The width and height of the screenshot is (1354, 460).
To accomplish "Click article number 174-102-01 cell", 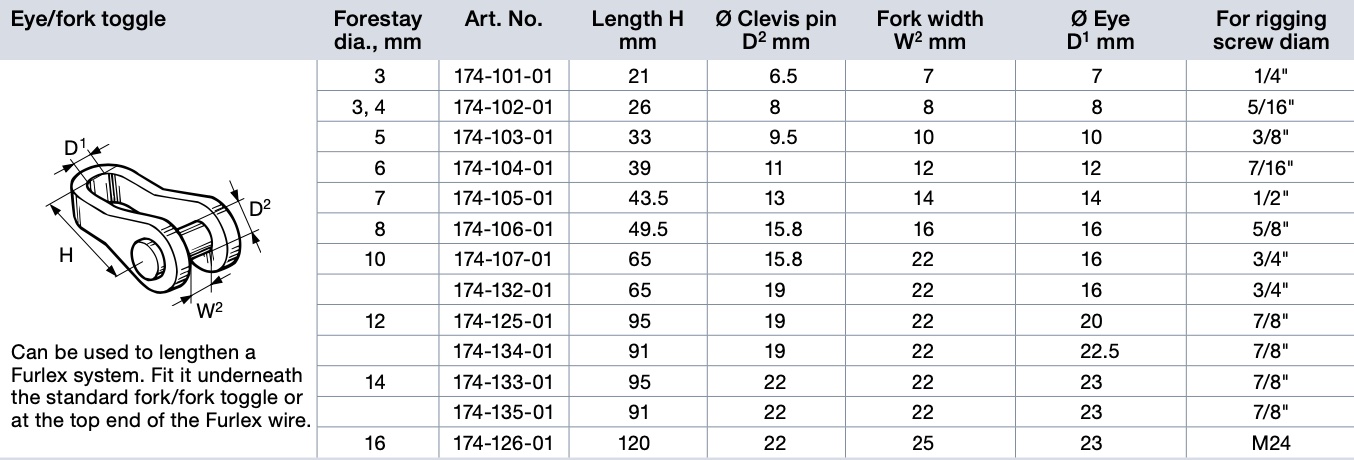I will [x=503, y=107].
